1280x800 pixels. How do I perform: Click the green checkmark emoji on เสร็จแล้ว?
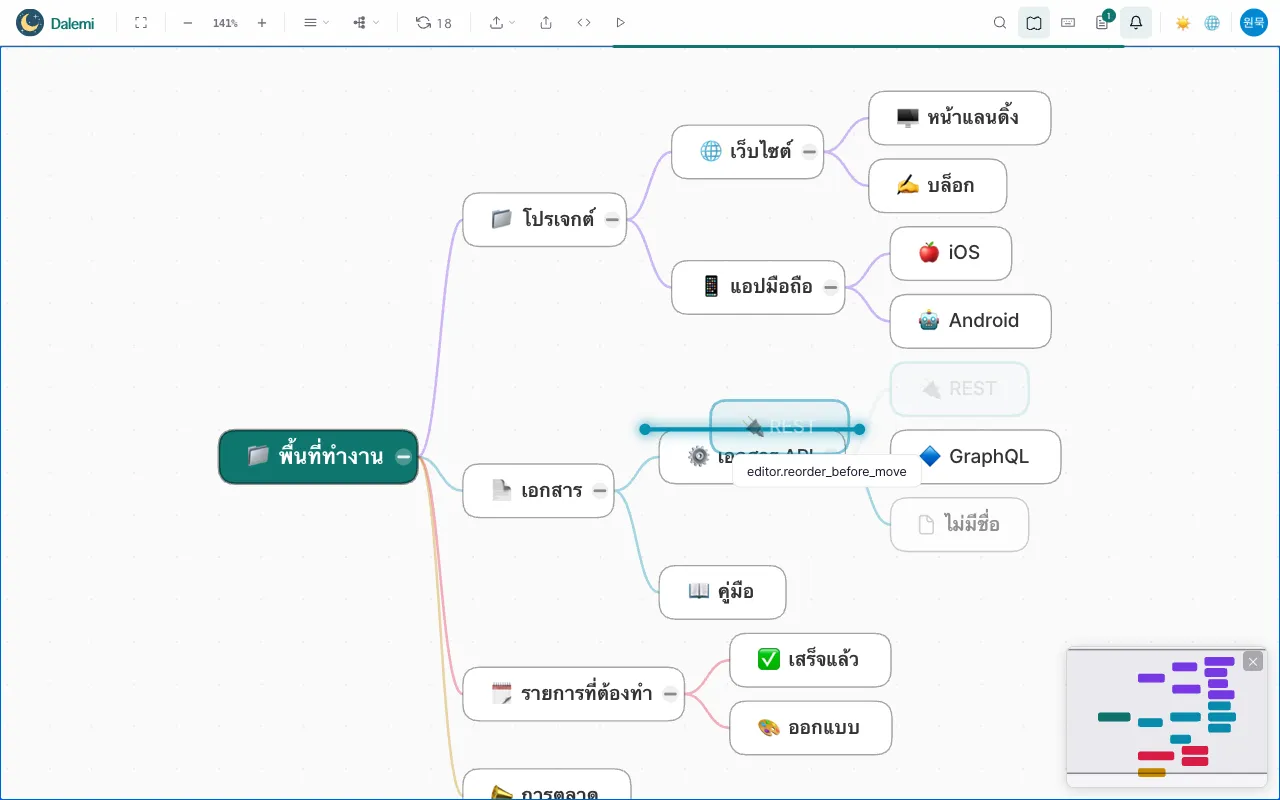point(769,660)
